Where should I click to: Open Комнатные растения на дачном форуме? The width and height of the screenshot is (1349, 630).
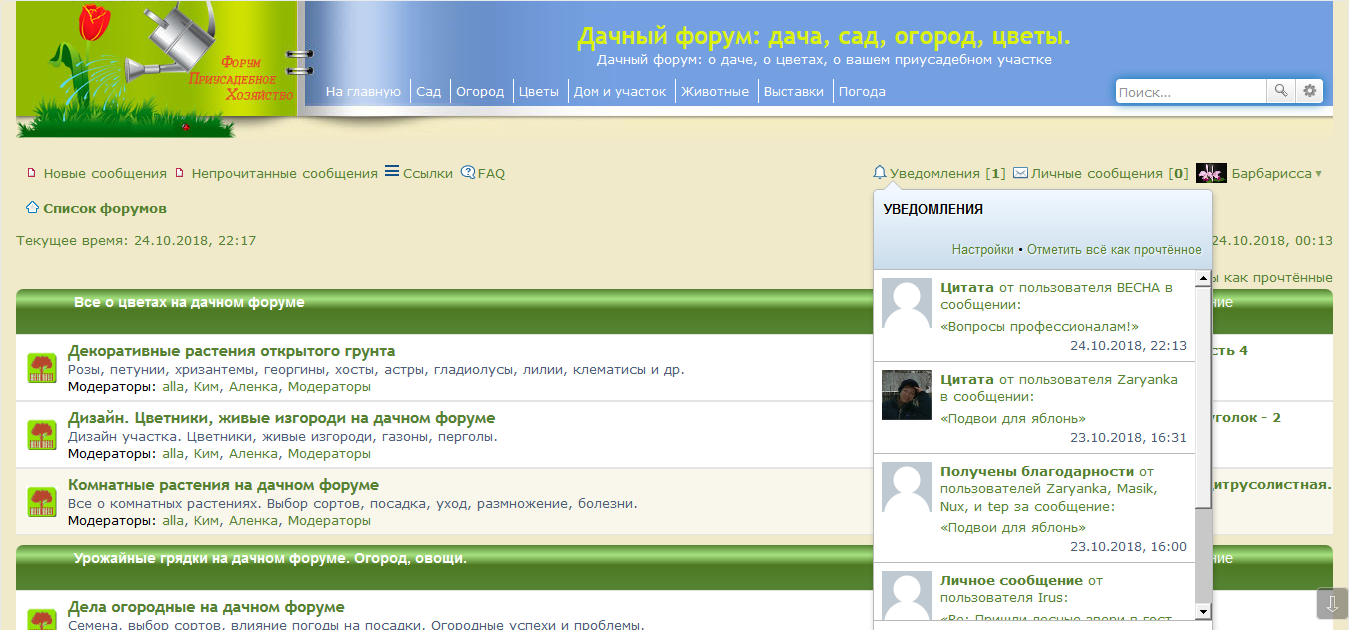pos(223,485)
